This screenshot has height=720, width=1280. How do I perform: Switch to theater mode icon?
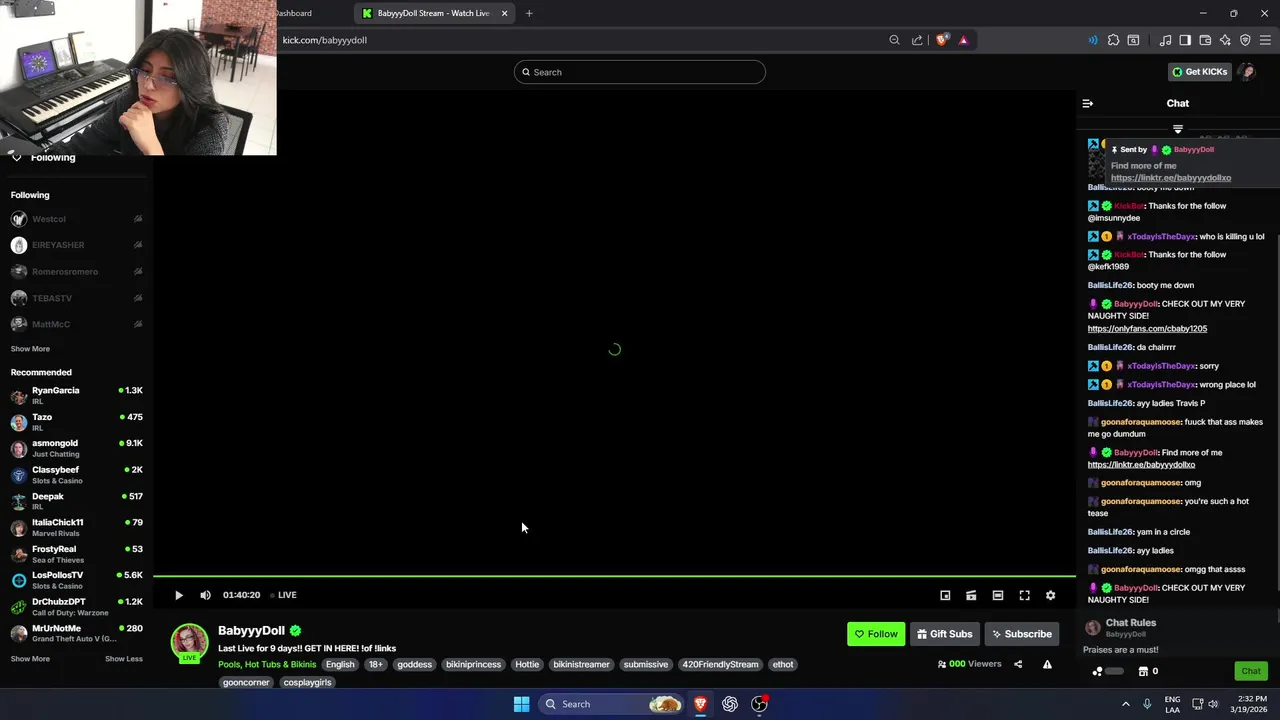click(x=998, y=595)
